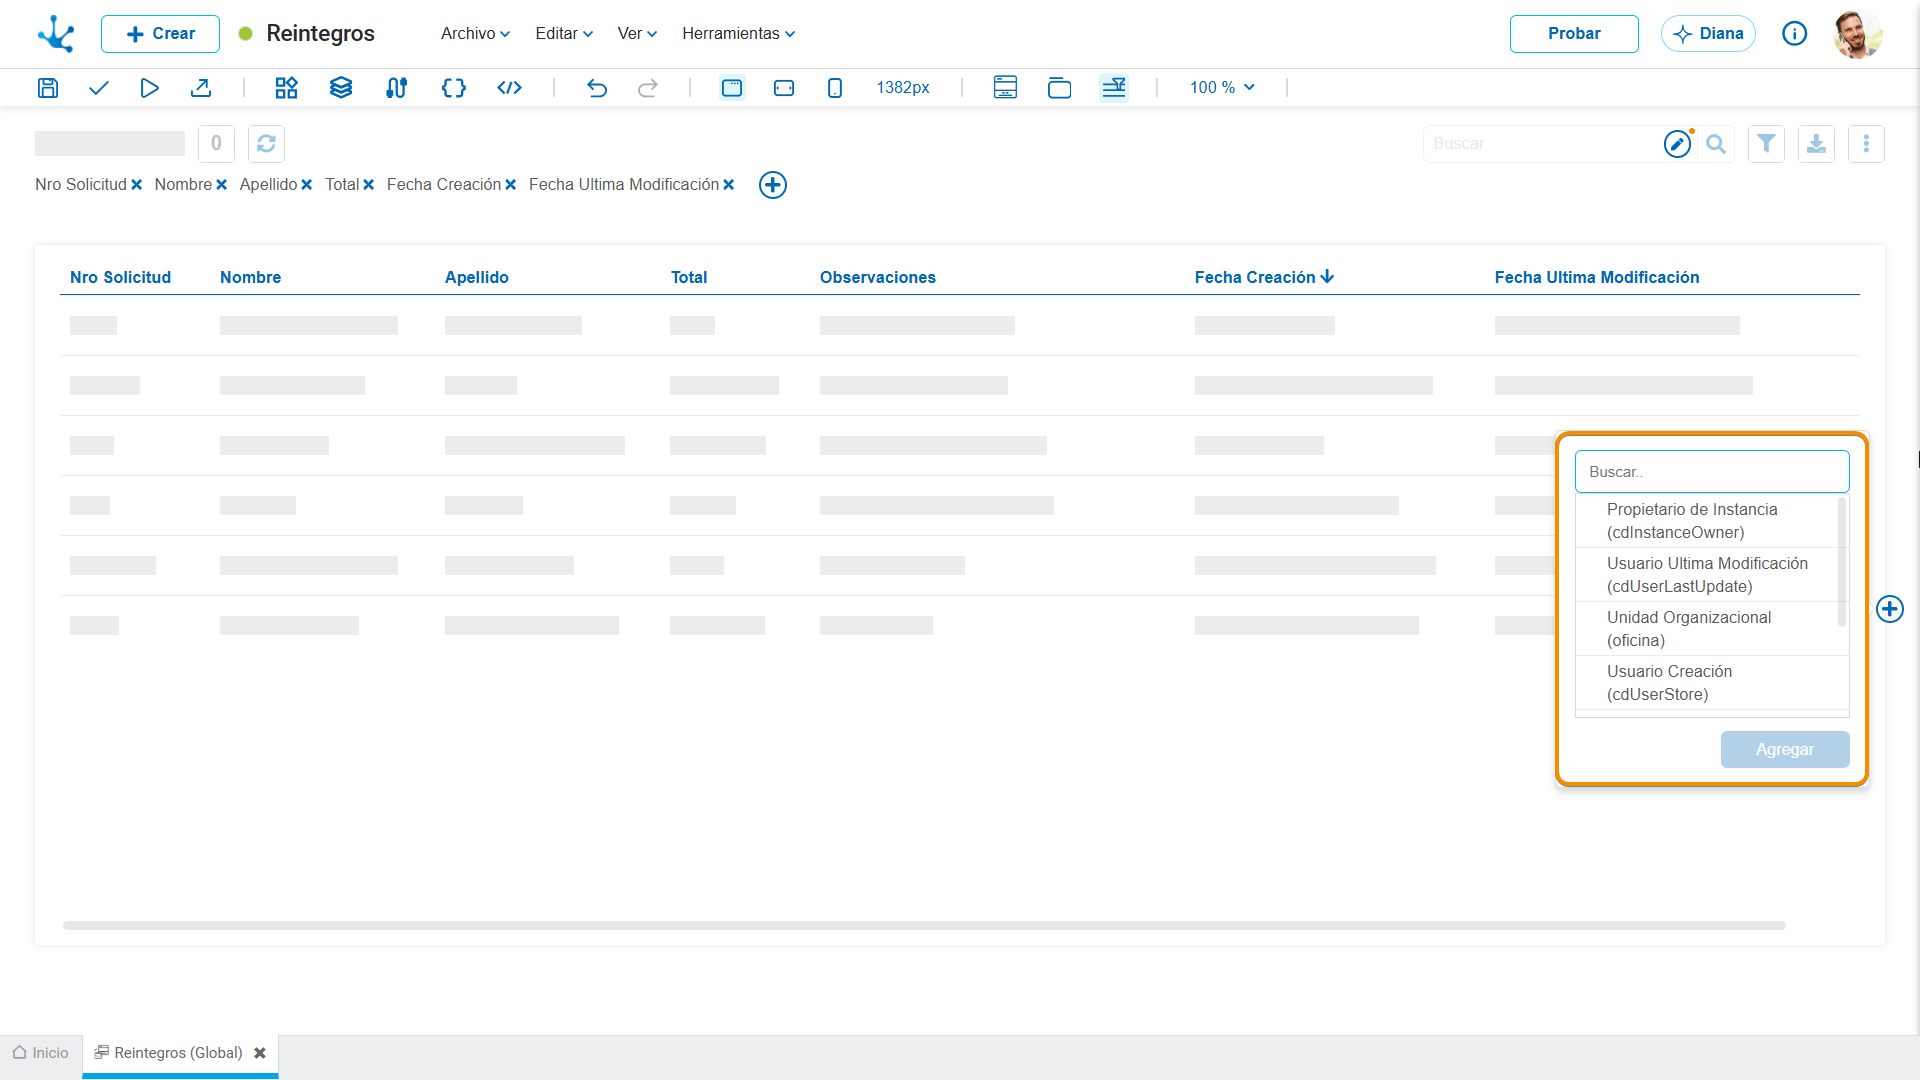Click the magnifier search icon
This screenshot has height=1080, width=1920.
pos(1716,144)
